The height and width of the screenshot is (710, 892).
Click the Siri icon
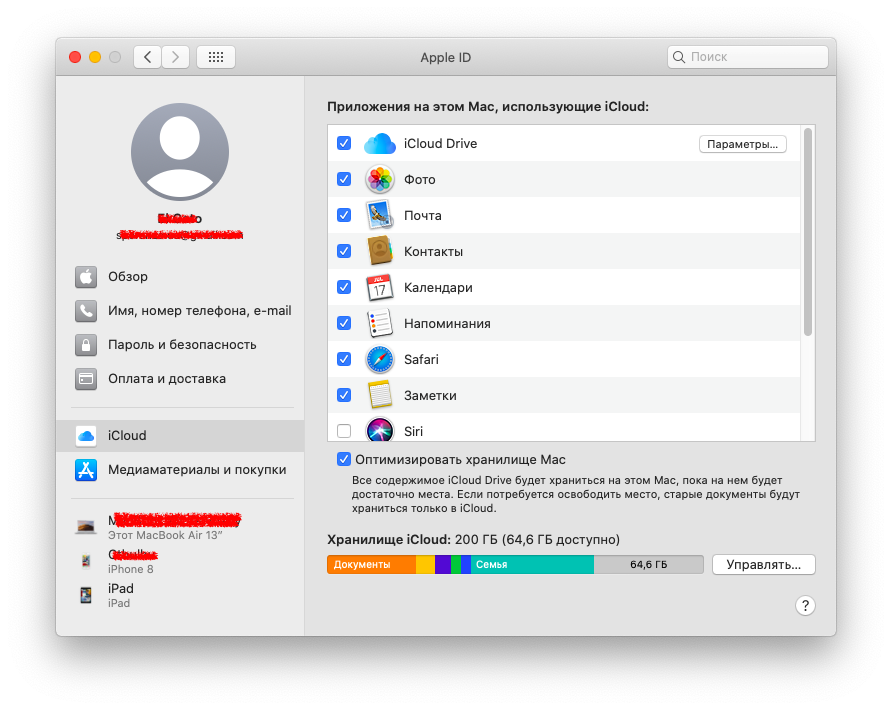[379, 430]
